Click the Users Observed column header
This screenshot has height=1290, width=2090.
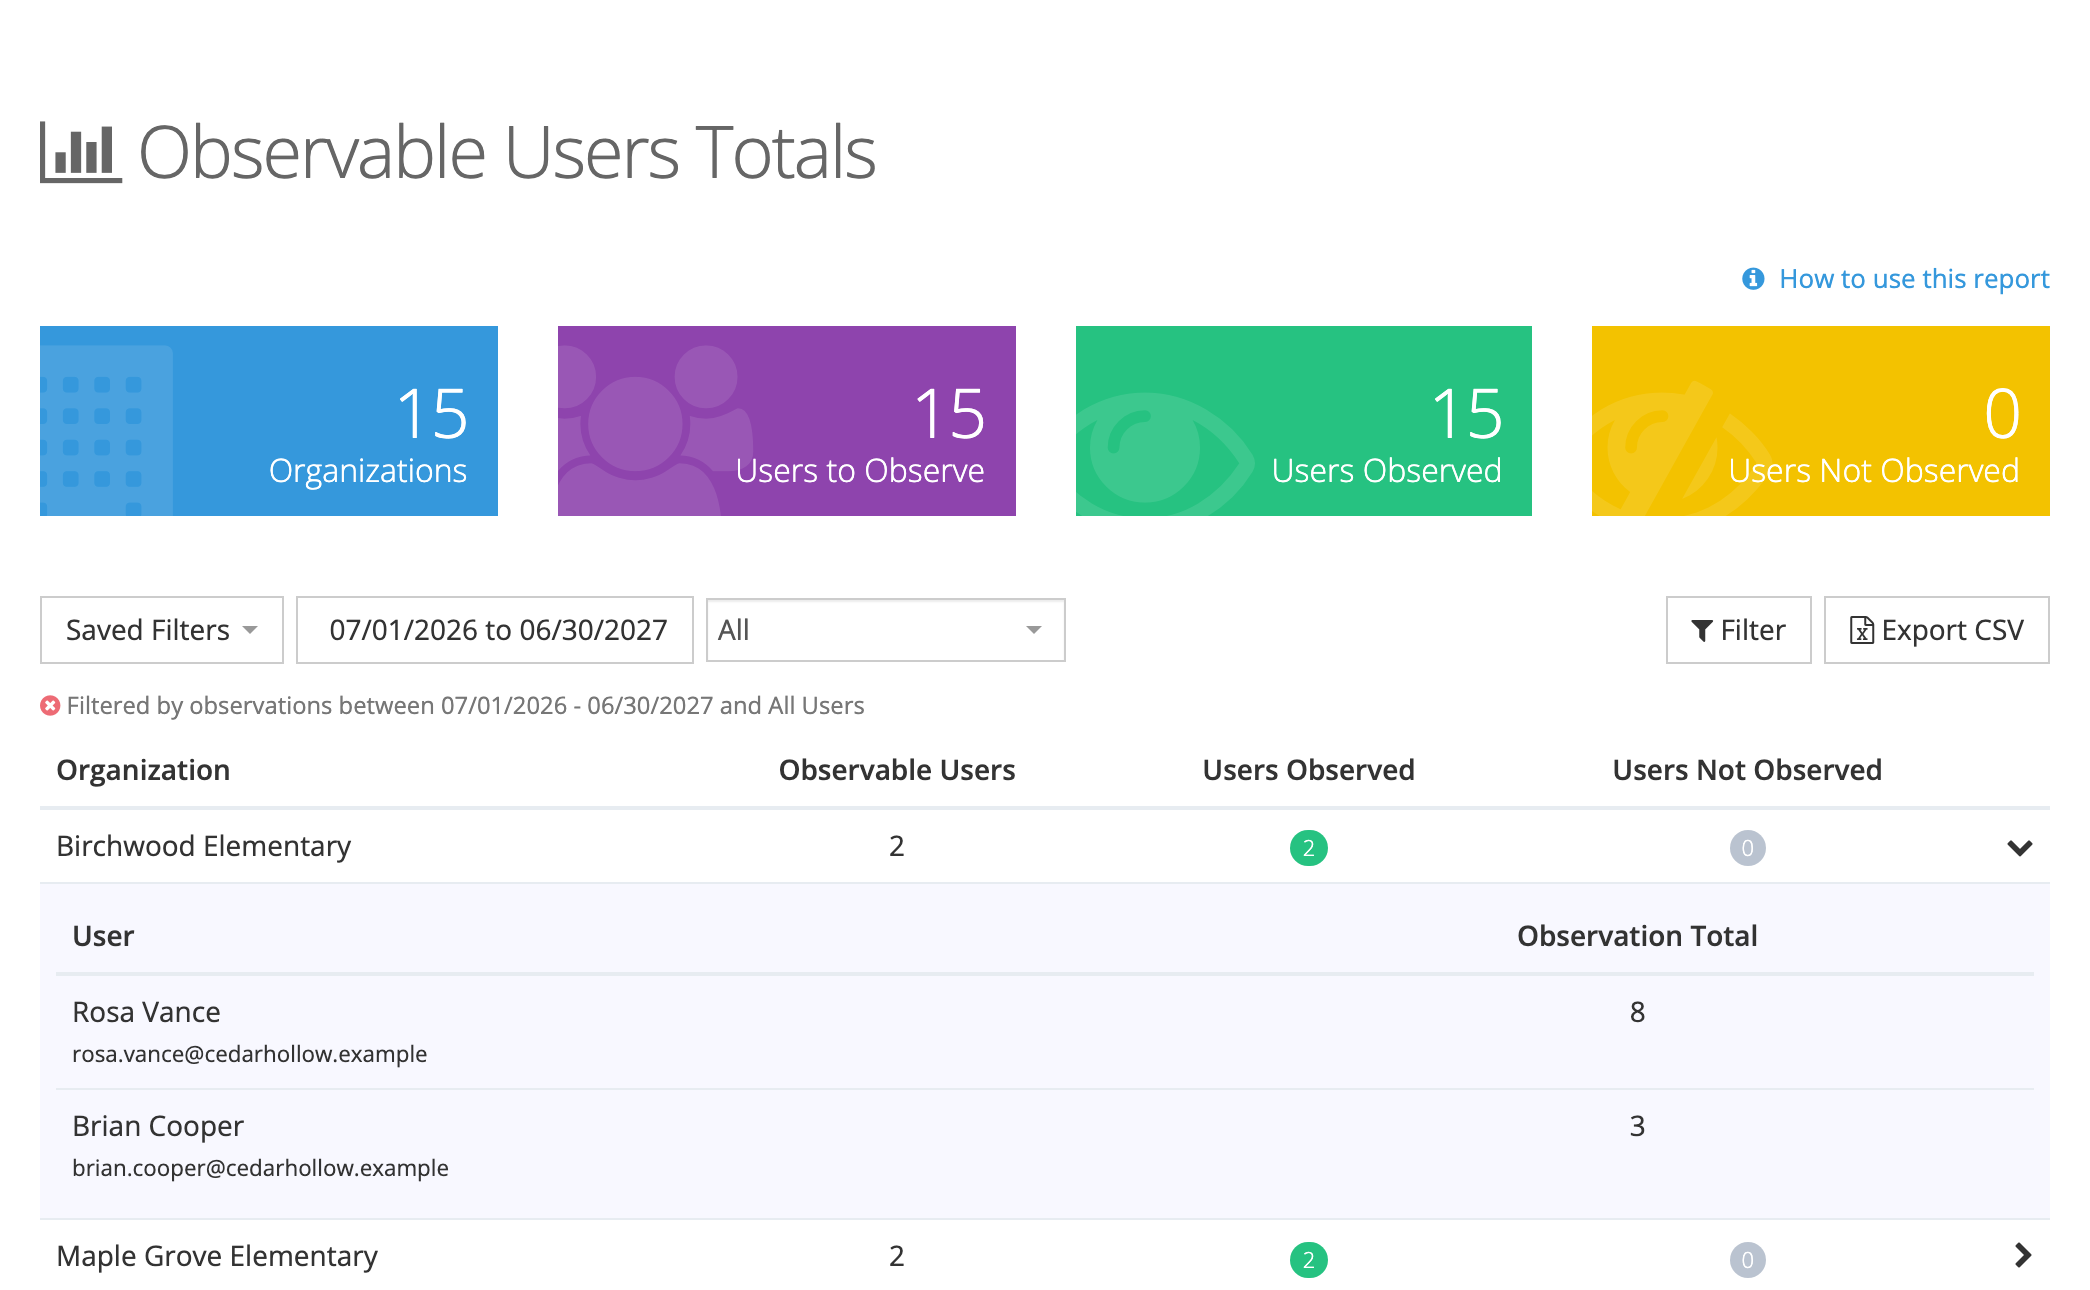pos(1308,770)
